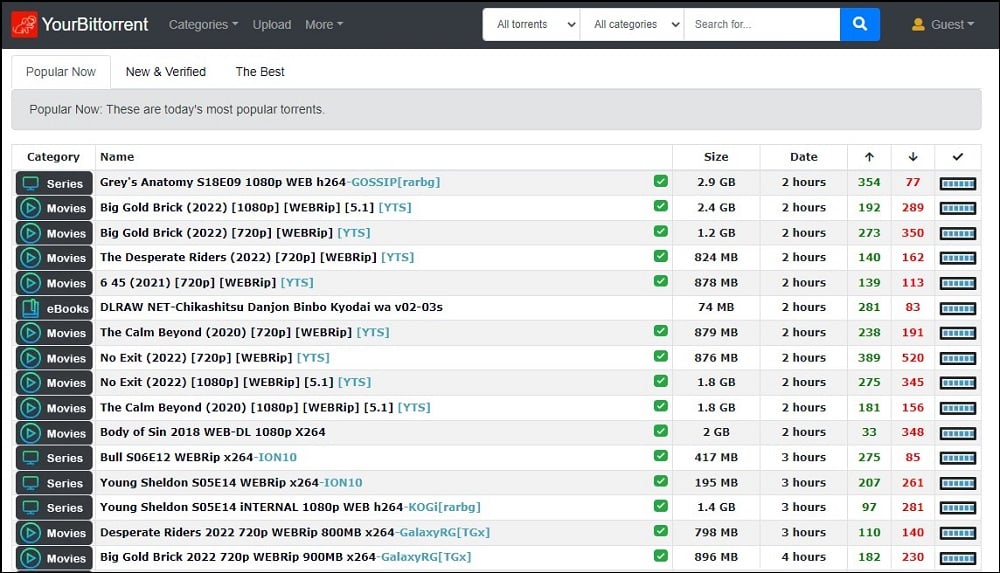The width and height of the screenshot is (1000, 573).
Task: Click health bar for Desperate Riders GalaxyRG row
Action: click(x=957, y=533)
